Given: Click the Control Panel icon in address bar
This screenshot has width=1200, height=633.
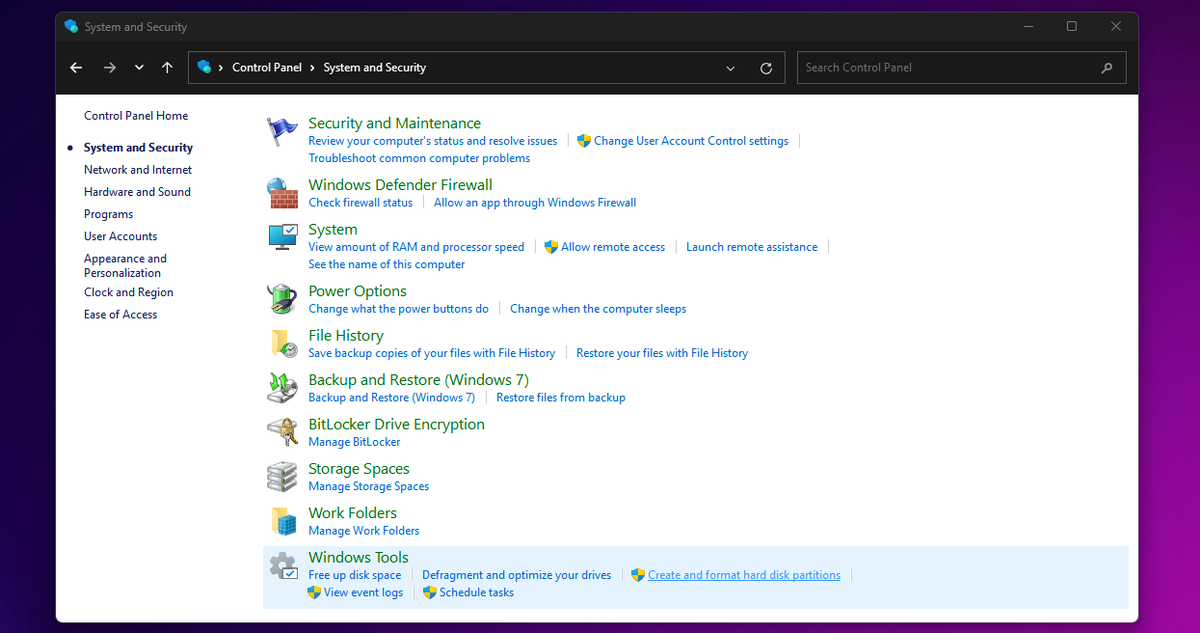Looking at the screenshot, I should (x=205, y=67).
